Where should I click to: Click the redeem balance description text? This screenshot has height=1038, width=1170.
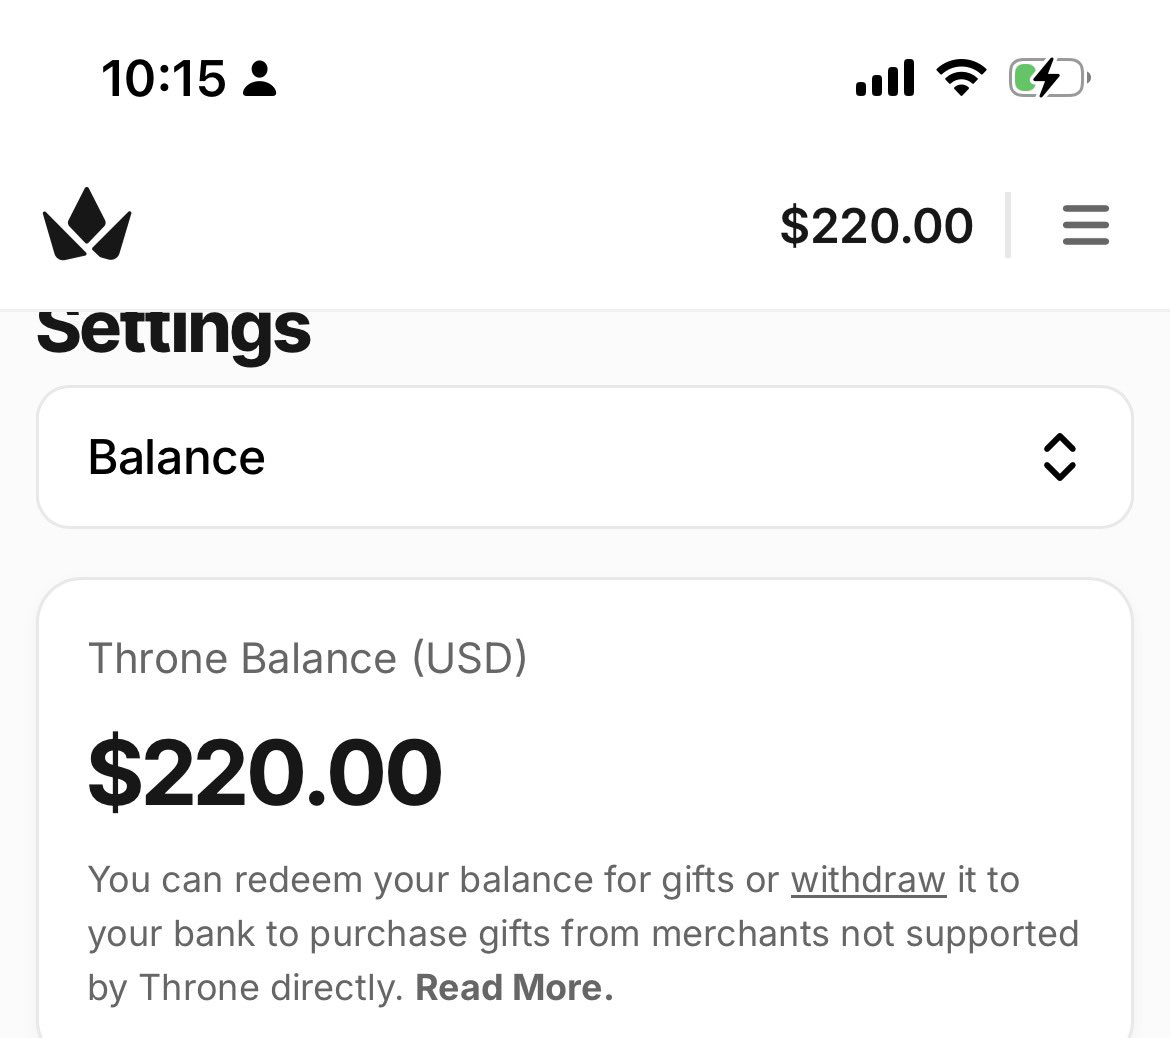[x=584, y=934]
